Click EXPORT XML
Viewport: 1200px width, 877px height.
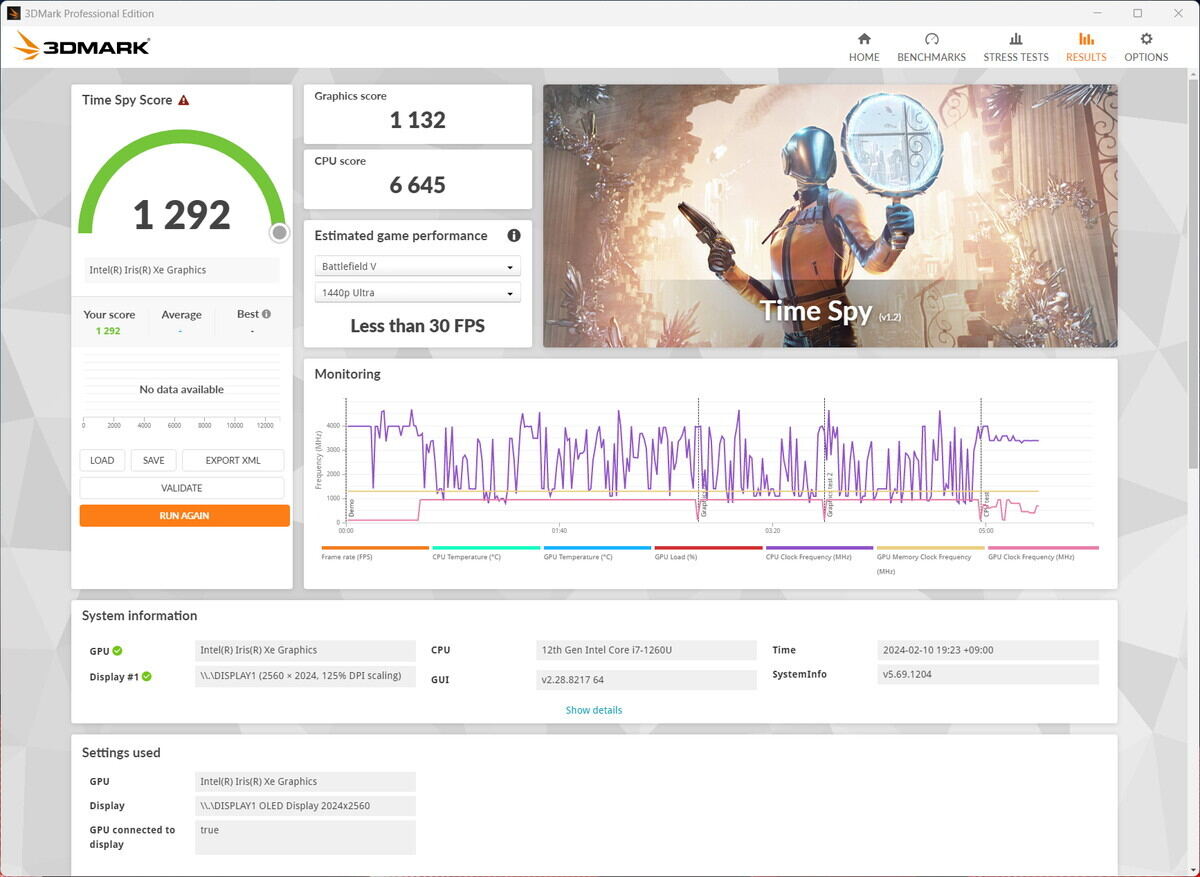pos(233,461)
